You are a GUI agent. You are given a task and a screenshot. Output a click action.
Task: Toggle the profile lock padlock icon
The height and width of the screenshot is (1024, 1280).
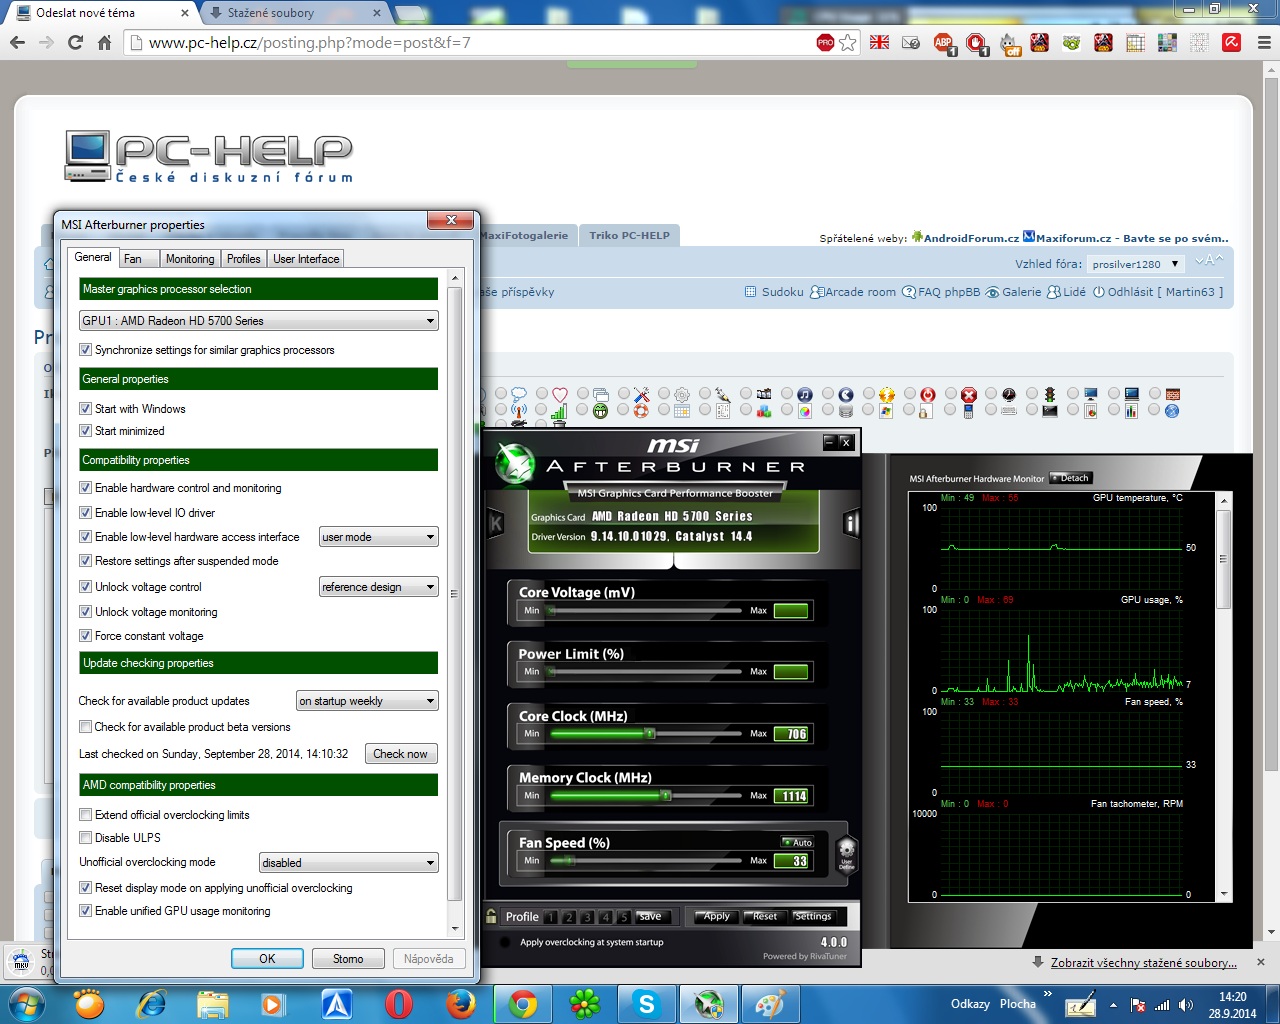(x=491, y=916)
